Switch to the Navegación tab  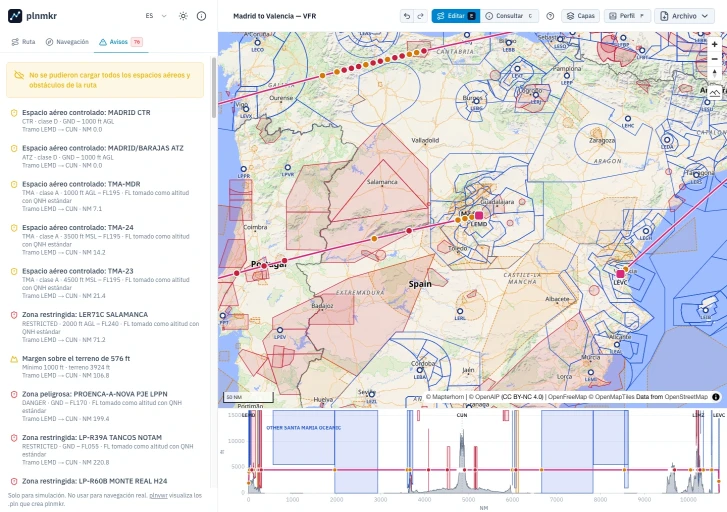(x=67, y=42)
